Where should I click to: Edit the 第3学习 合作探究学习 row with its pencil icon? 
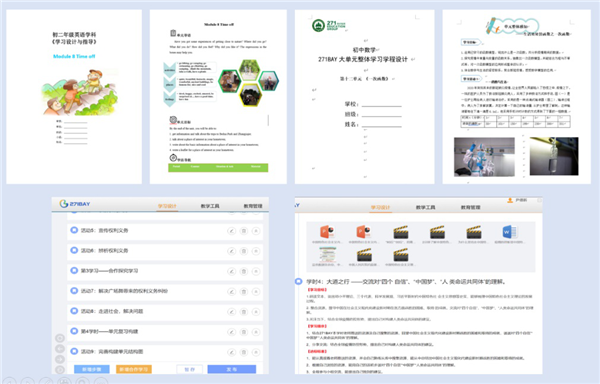click(232, 272)
